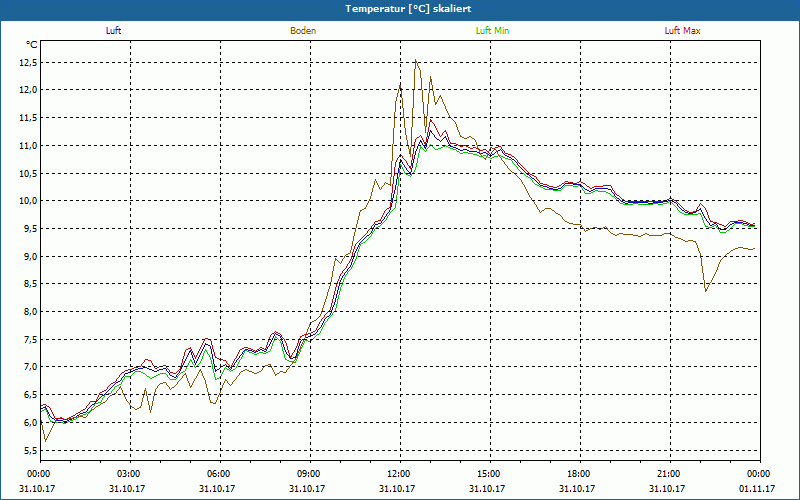Click the 8,0 y-axis value
The width and height of the screenshot is (800, 500).
tap(30, 312)
